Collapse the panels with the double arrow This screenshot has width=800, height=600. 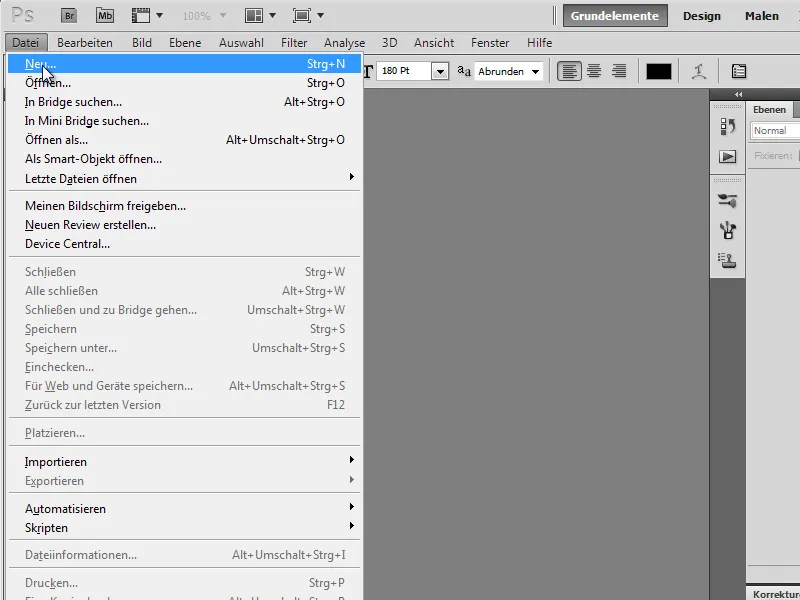[738, 94]
